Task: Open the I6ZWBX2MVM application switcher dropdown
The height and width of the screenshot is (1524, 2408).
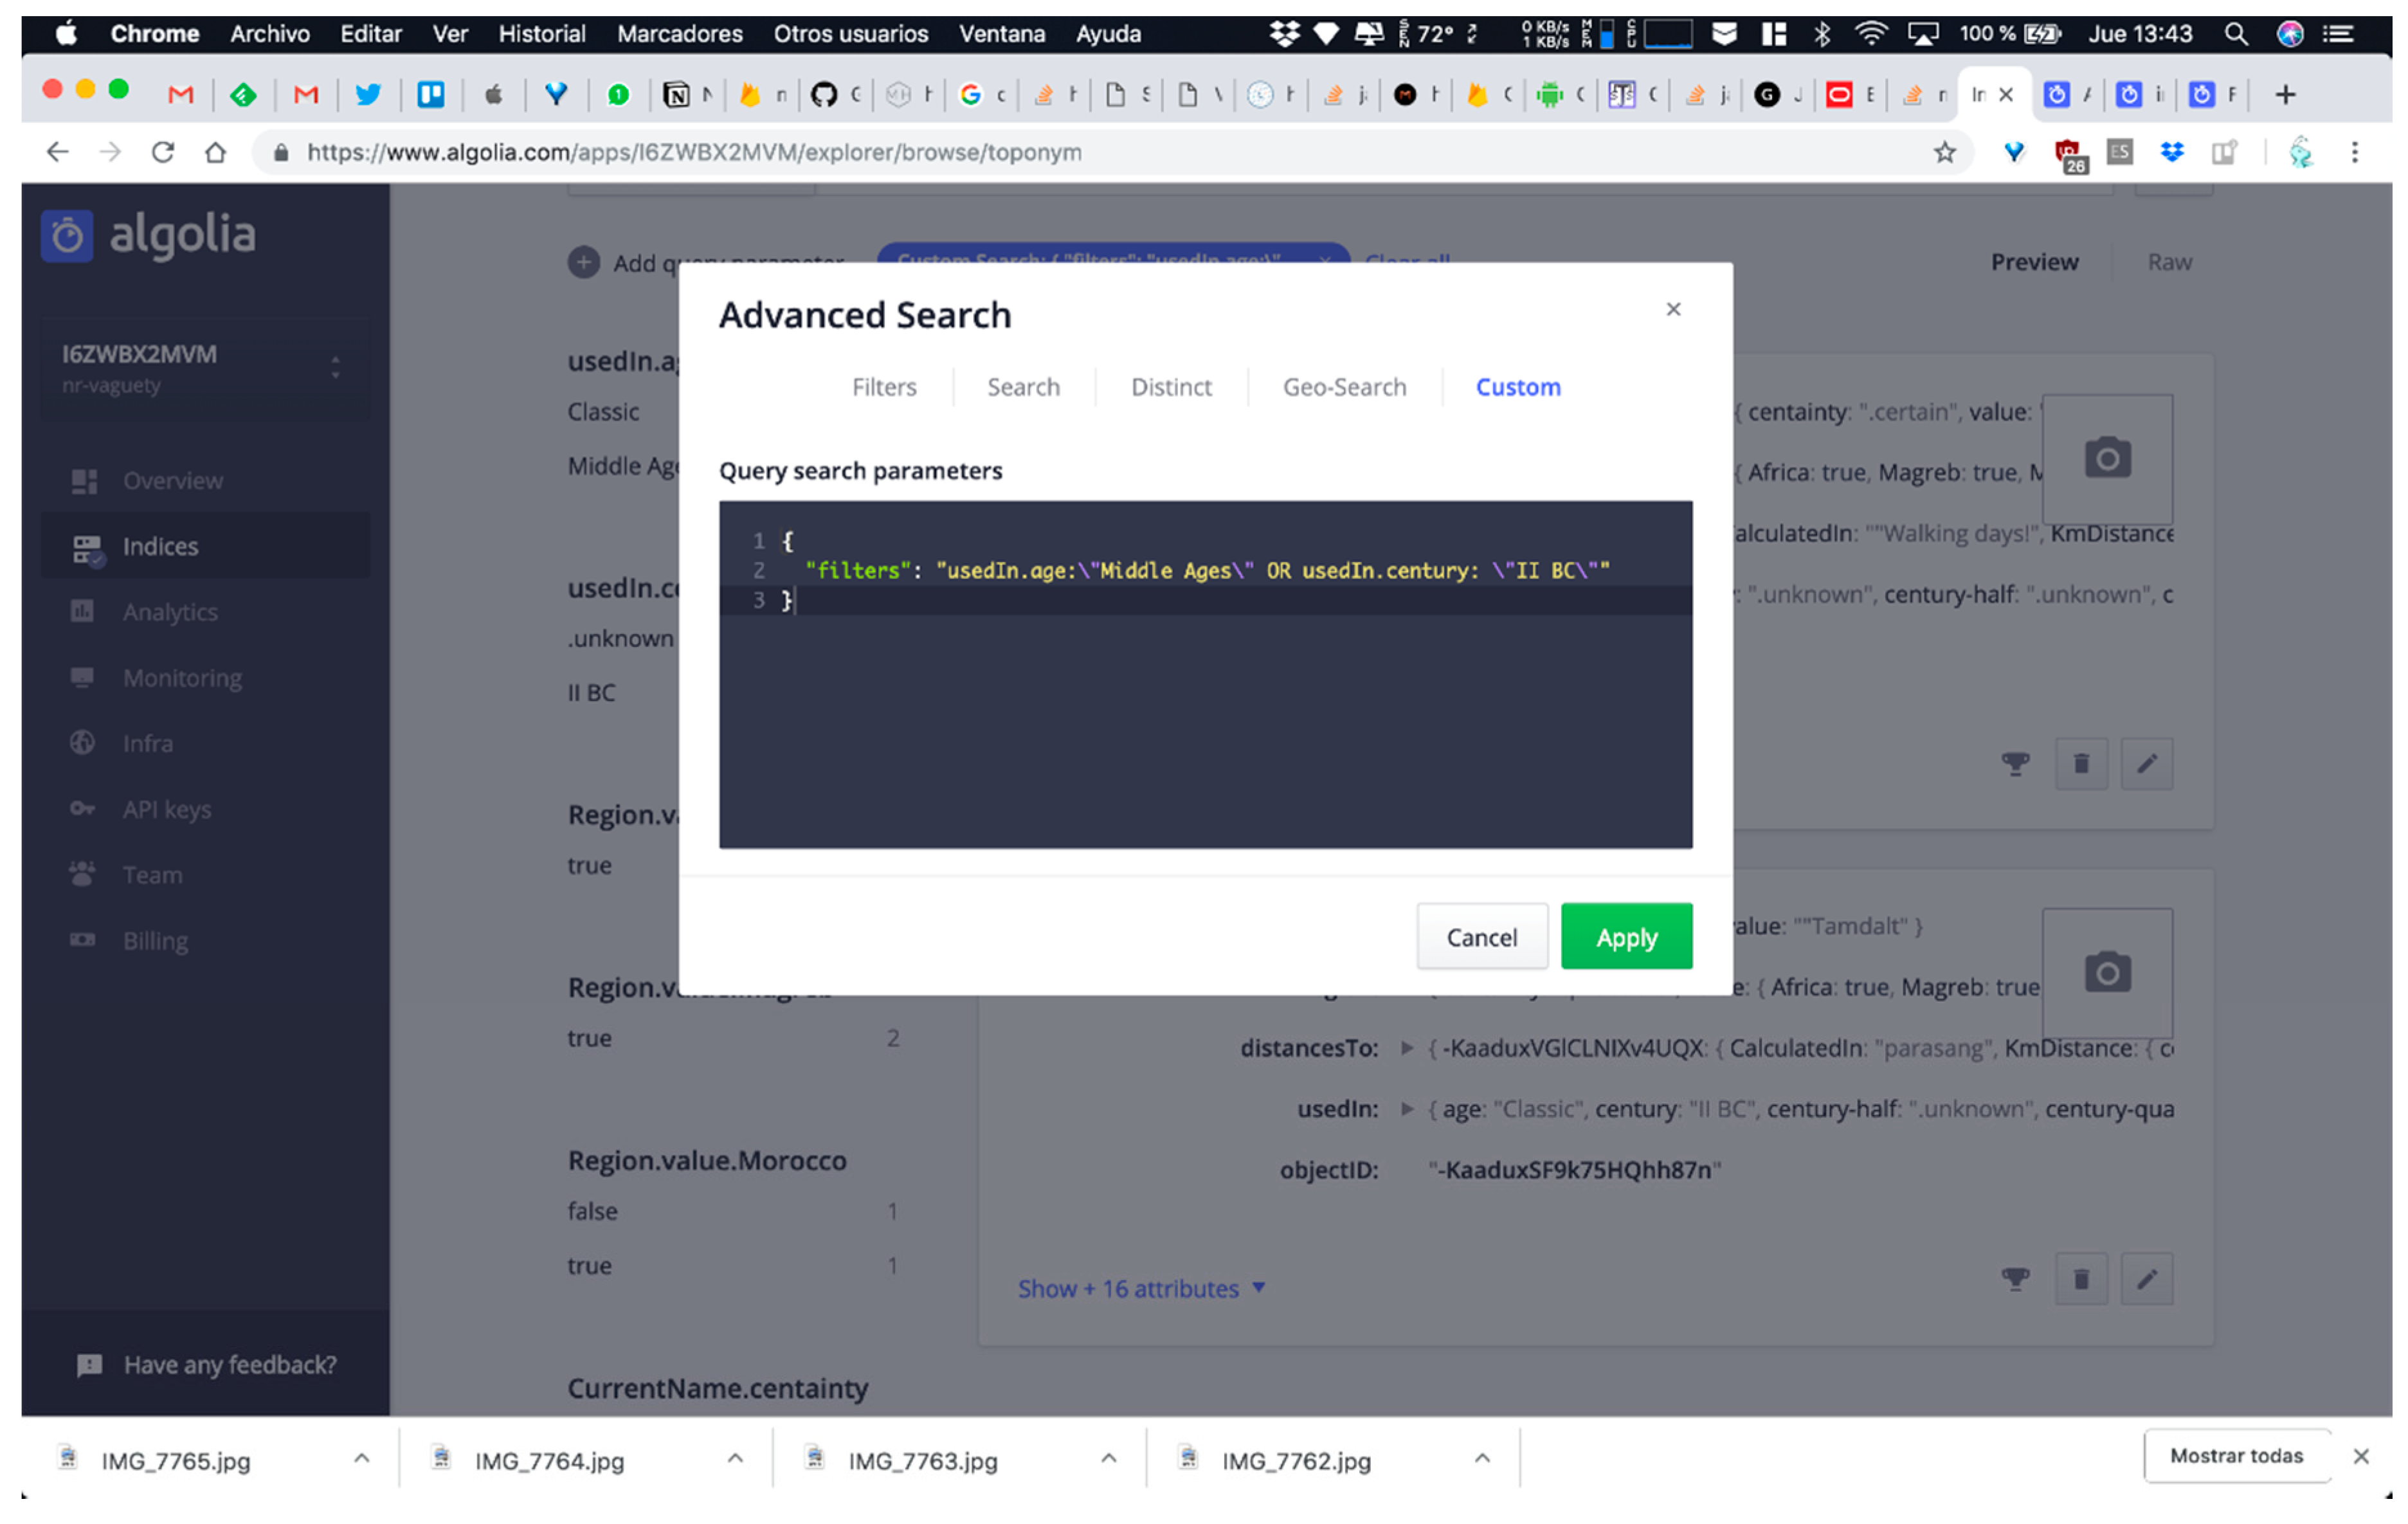Action: coord(204,368)
